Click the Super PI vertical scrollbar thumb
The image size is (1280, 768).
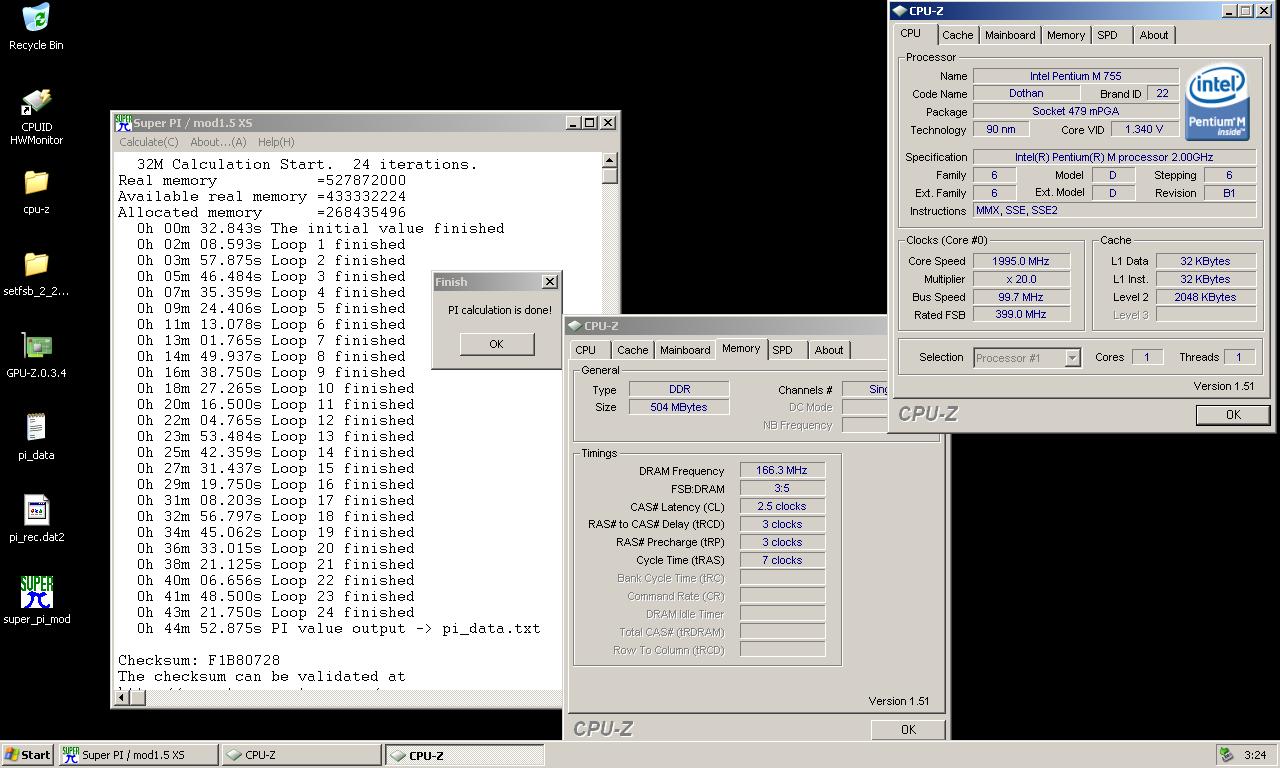click(610, 176)
